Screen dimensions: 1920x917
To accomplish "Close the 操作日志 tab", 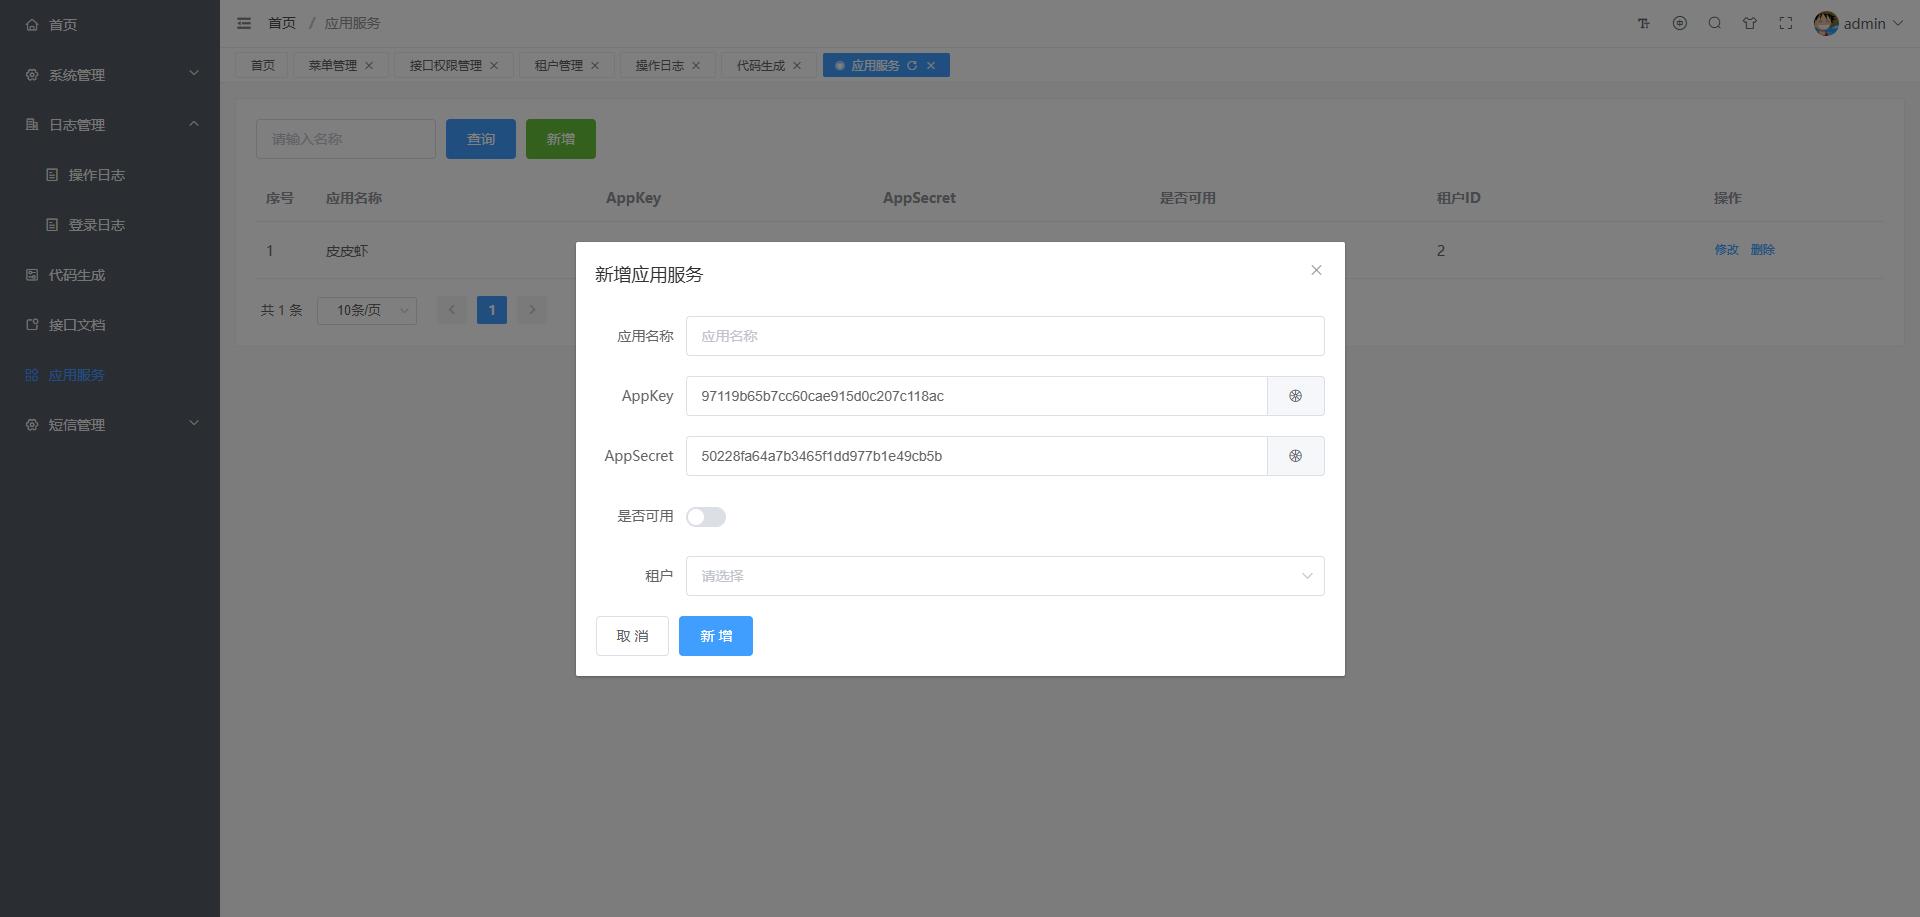I will (696, 66).
